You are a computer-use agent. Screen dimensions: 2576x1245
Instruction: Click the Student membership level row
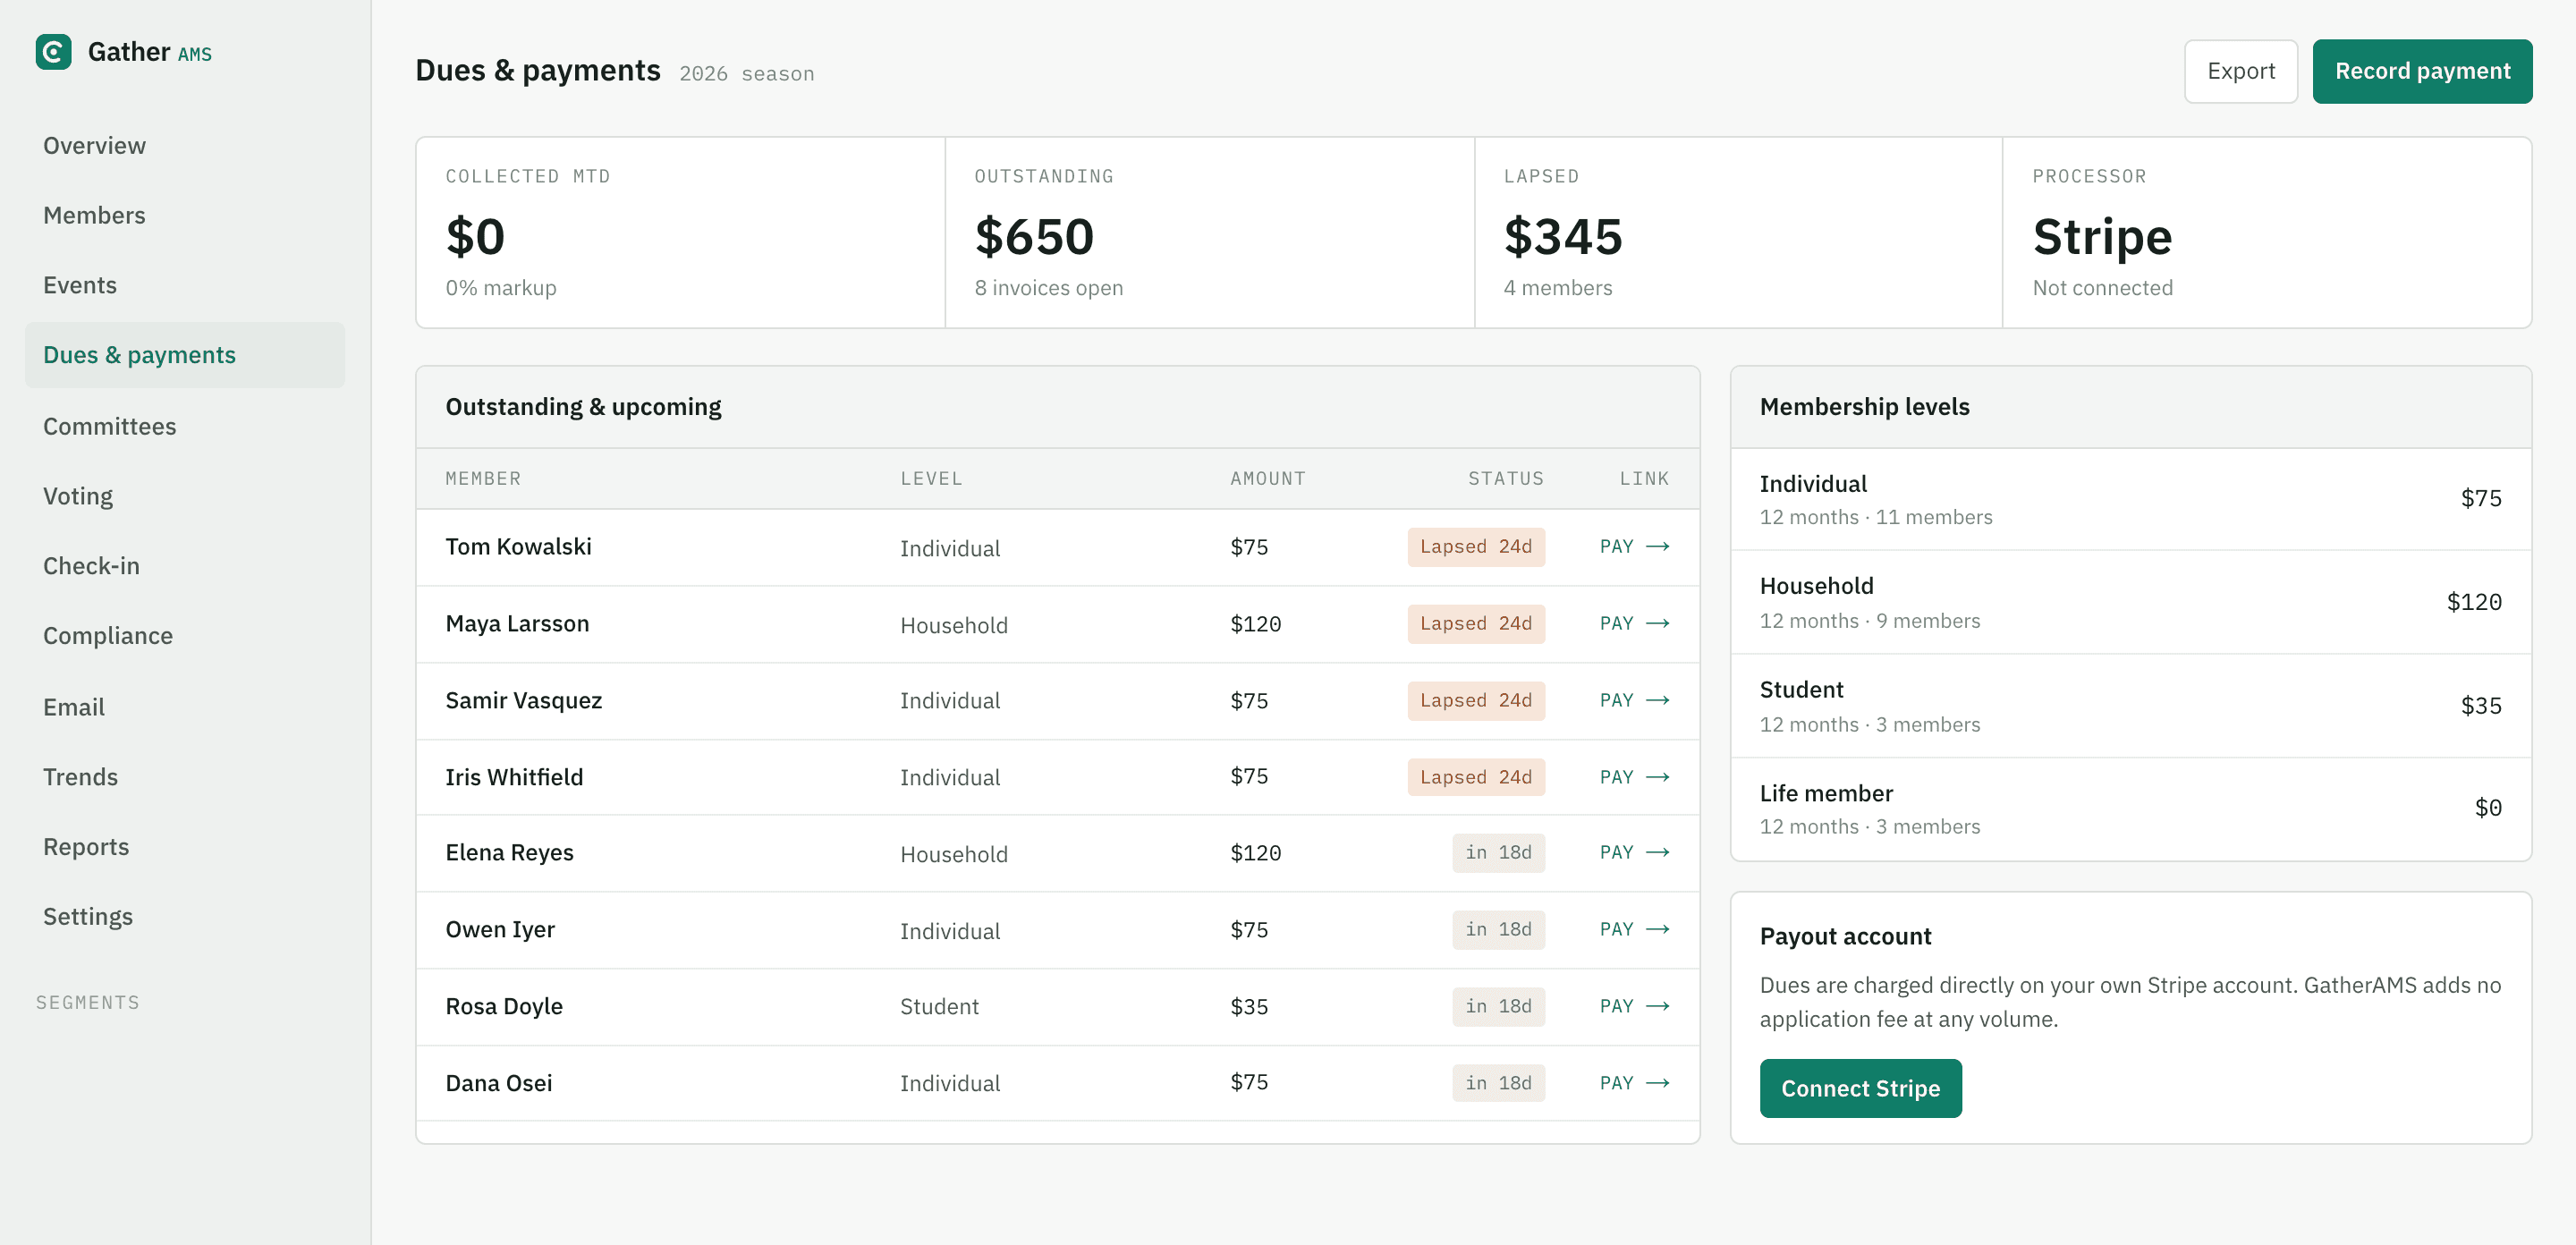click(x=2130, y=706)
